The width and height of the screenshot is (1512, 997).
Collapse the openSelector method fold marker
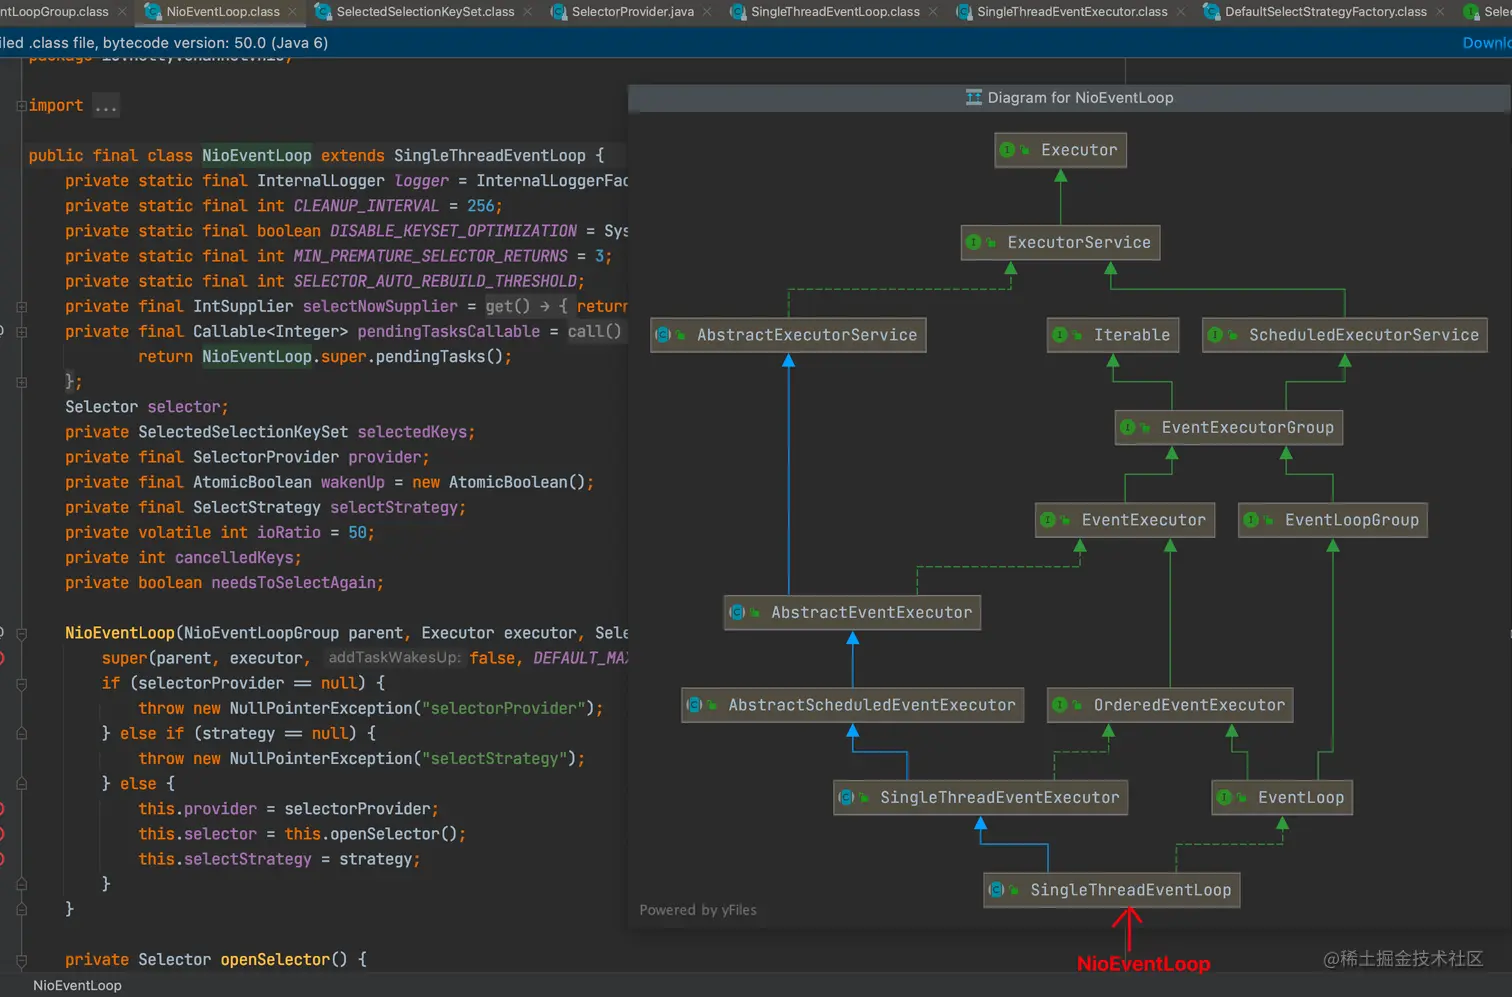point(21,960)
